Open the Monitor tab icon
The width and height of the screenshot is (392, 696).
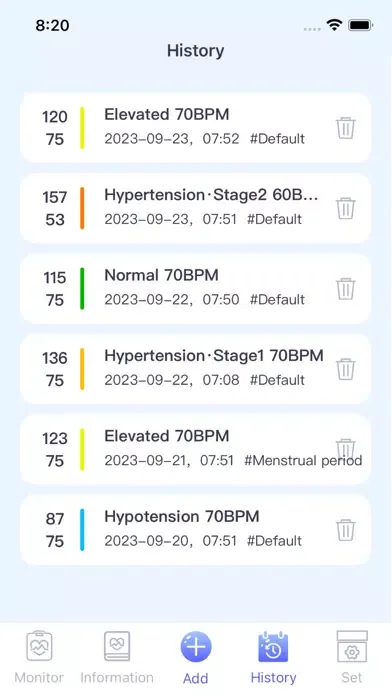39,646
